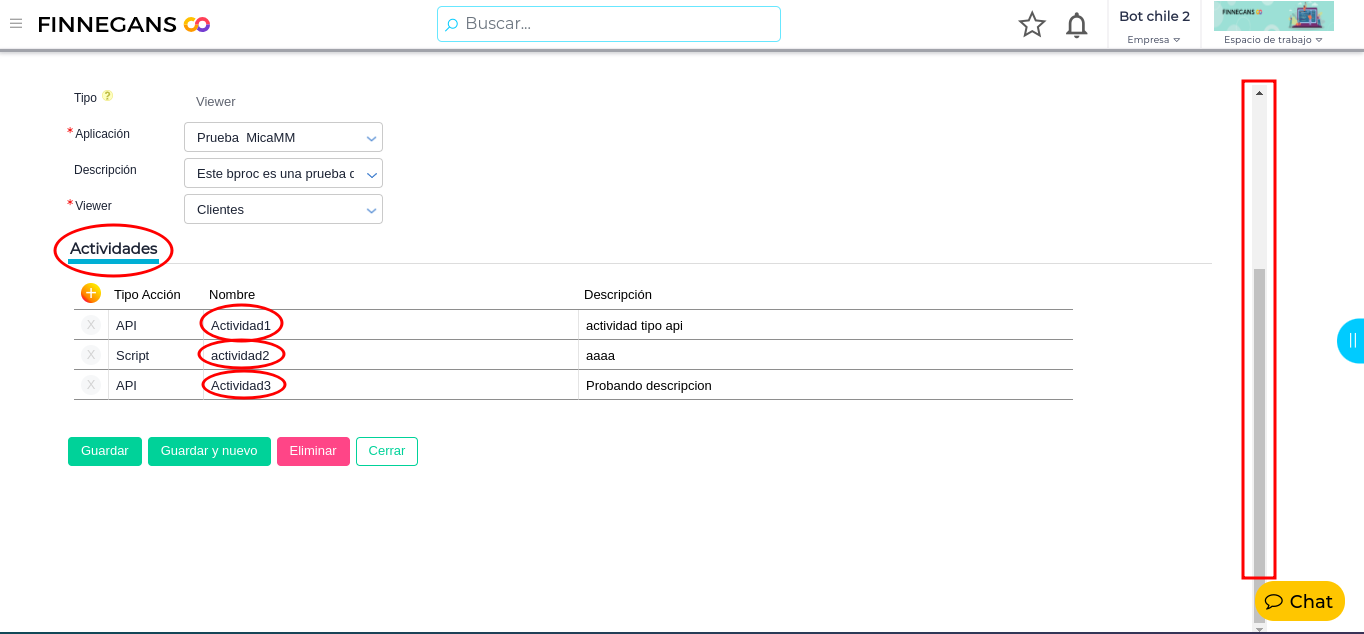This screenshot has height=634, width=1364.
Task: Click description 'aaaa'
Action: point(600,355)
